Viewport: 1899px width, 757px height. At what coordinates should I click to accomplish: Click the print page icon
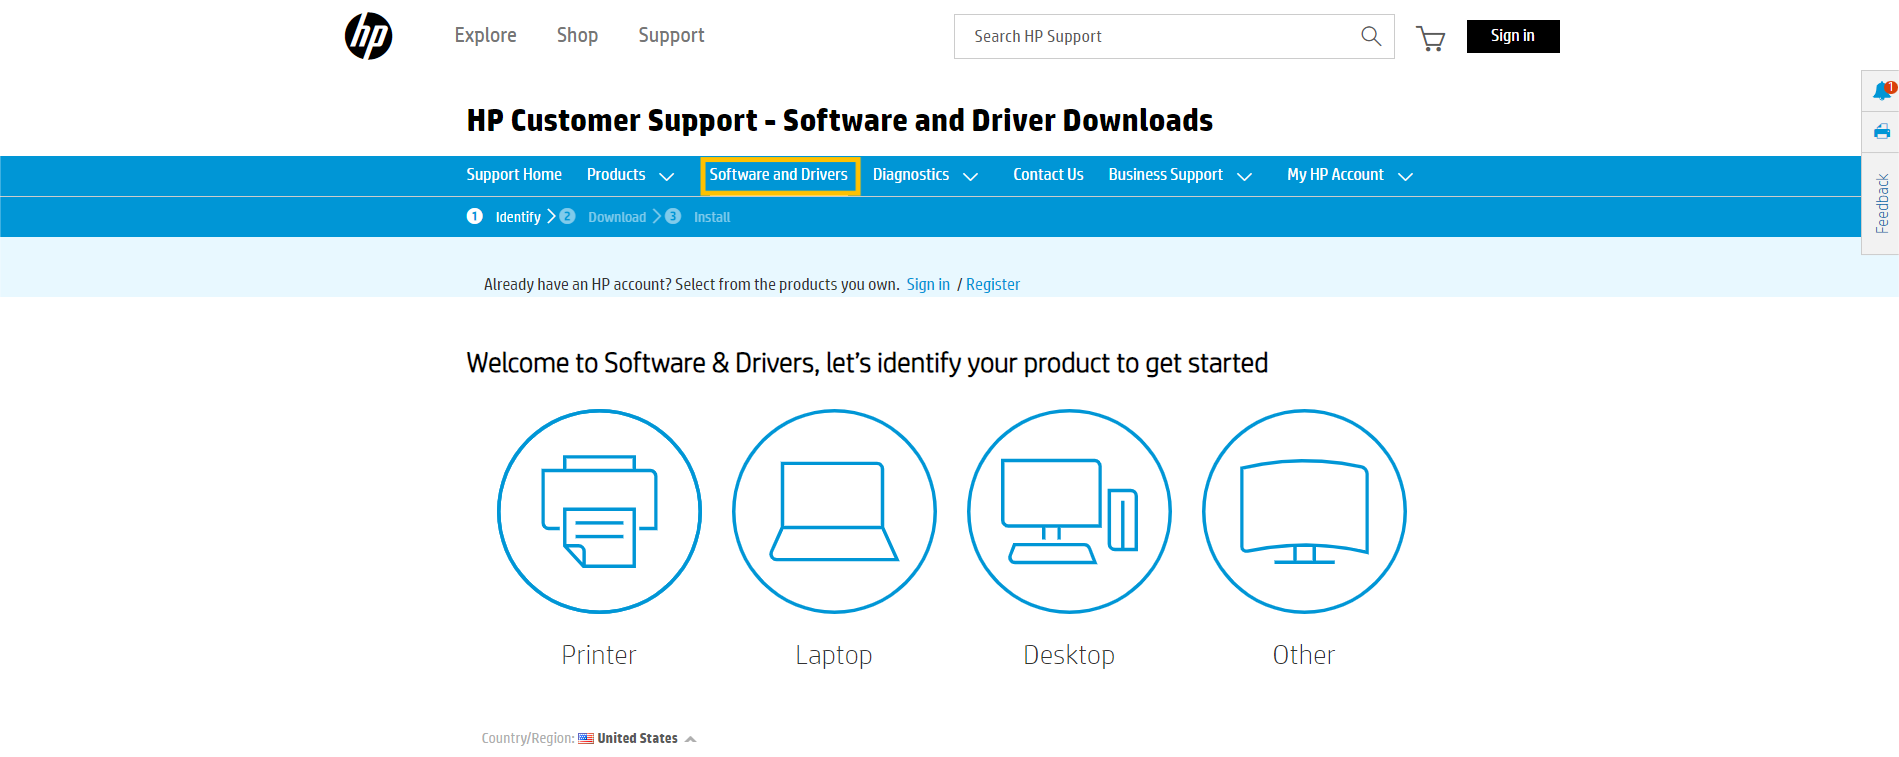[x=1882, y=132]
